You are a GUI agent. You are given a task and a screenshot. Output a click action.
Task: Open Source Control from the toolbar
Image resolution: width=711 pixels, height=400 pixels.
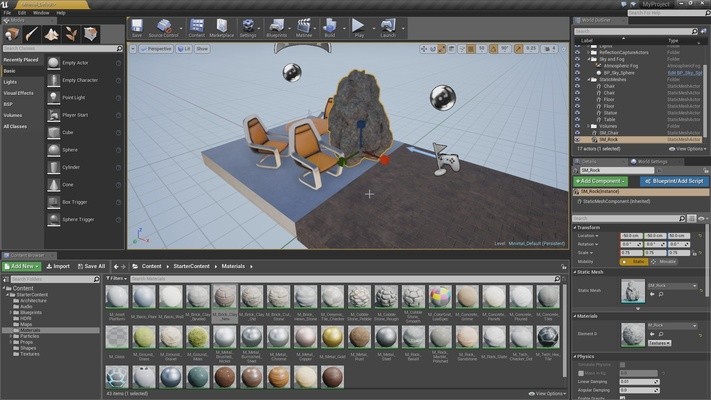pos(164,26)
